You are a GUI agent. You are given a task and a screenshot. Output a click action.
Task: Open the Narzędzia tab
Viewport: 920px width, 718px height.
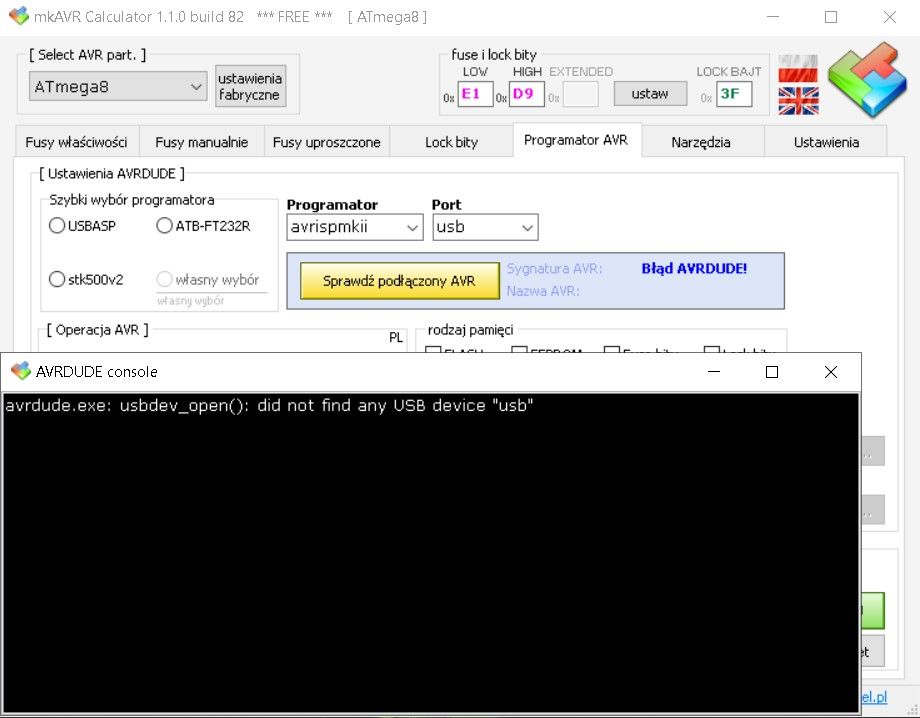coord(701,142)
